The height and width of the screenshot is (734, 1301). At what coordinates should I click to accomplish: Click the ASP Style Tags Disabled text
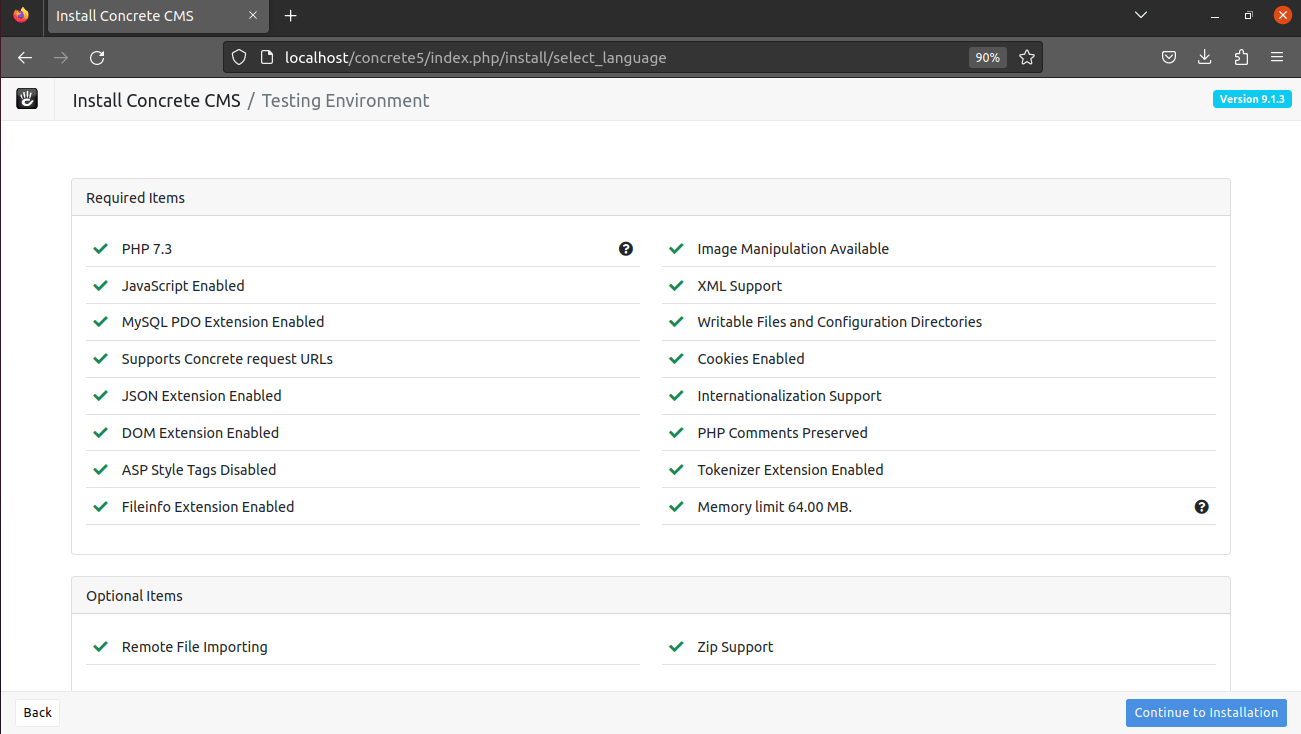coord(199,470)
